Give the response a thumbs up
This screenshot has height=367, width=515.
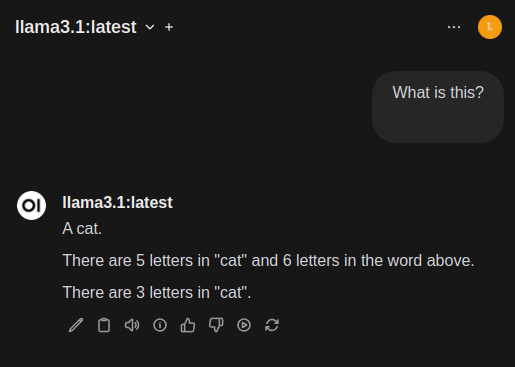click(188, 325)
